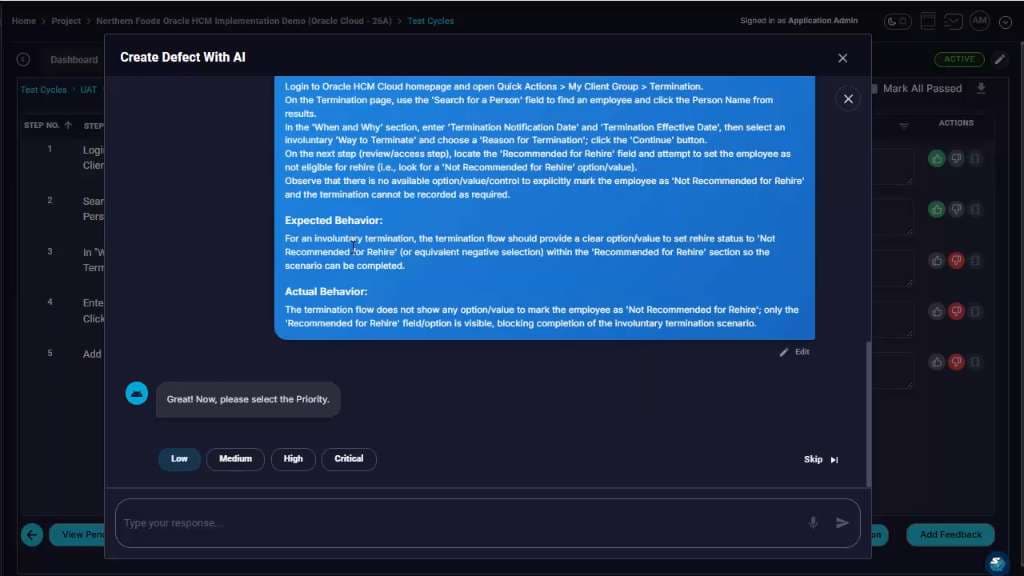Click the Actual Behavior heading
This screenshot has width=1024, height=576.
pos(326,292)
